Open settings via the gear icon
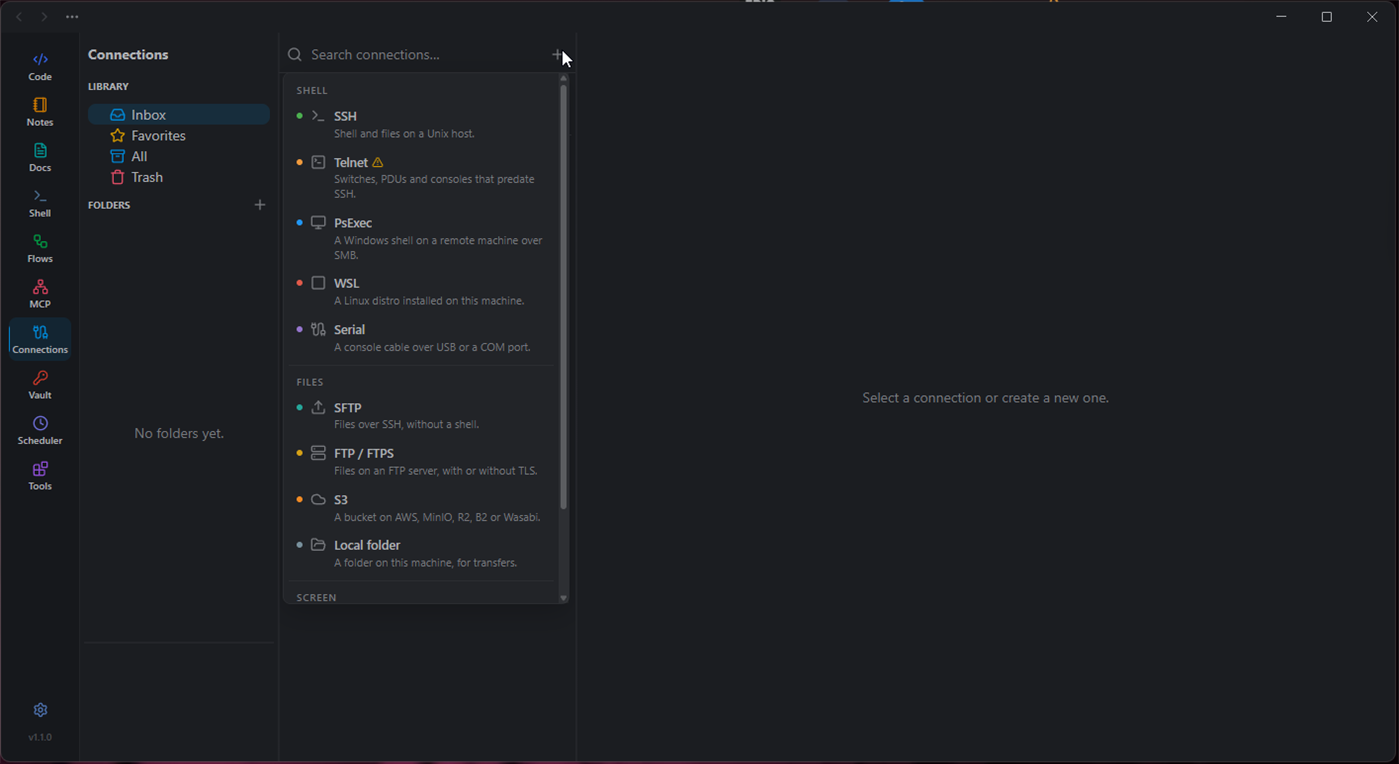This screenshot has height=764, width=1399. 40,710
